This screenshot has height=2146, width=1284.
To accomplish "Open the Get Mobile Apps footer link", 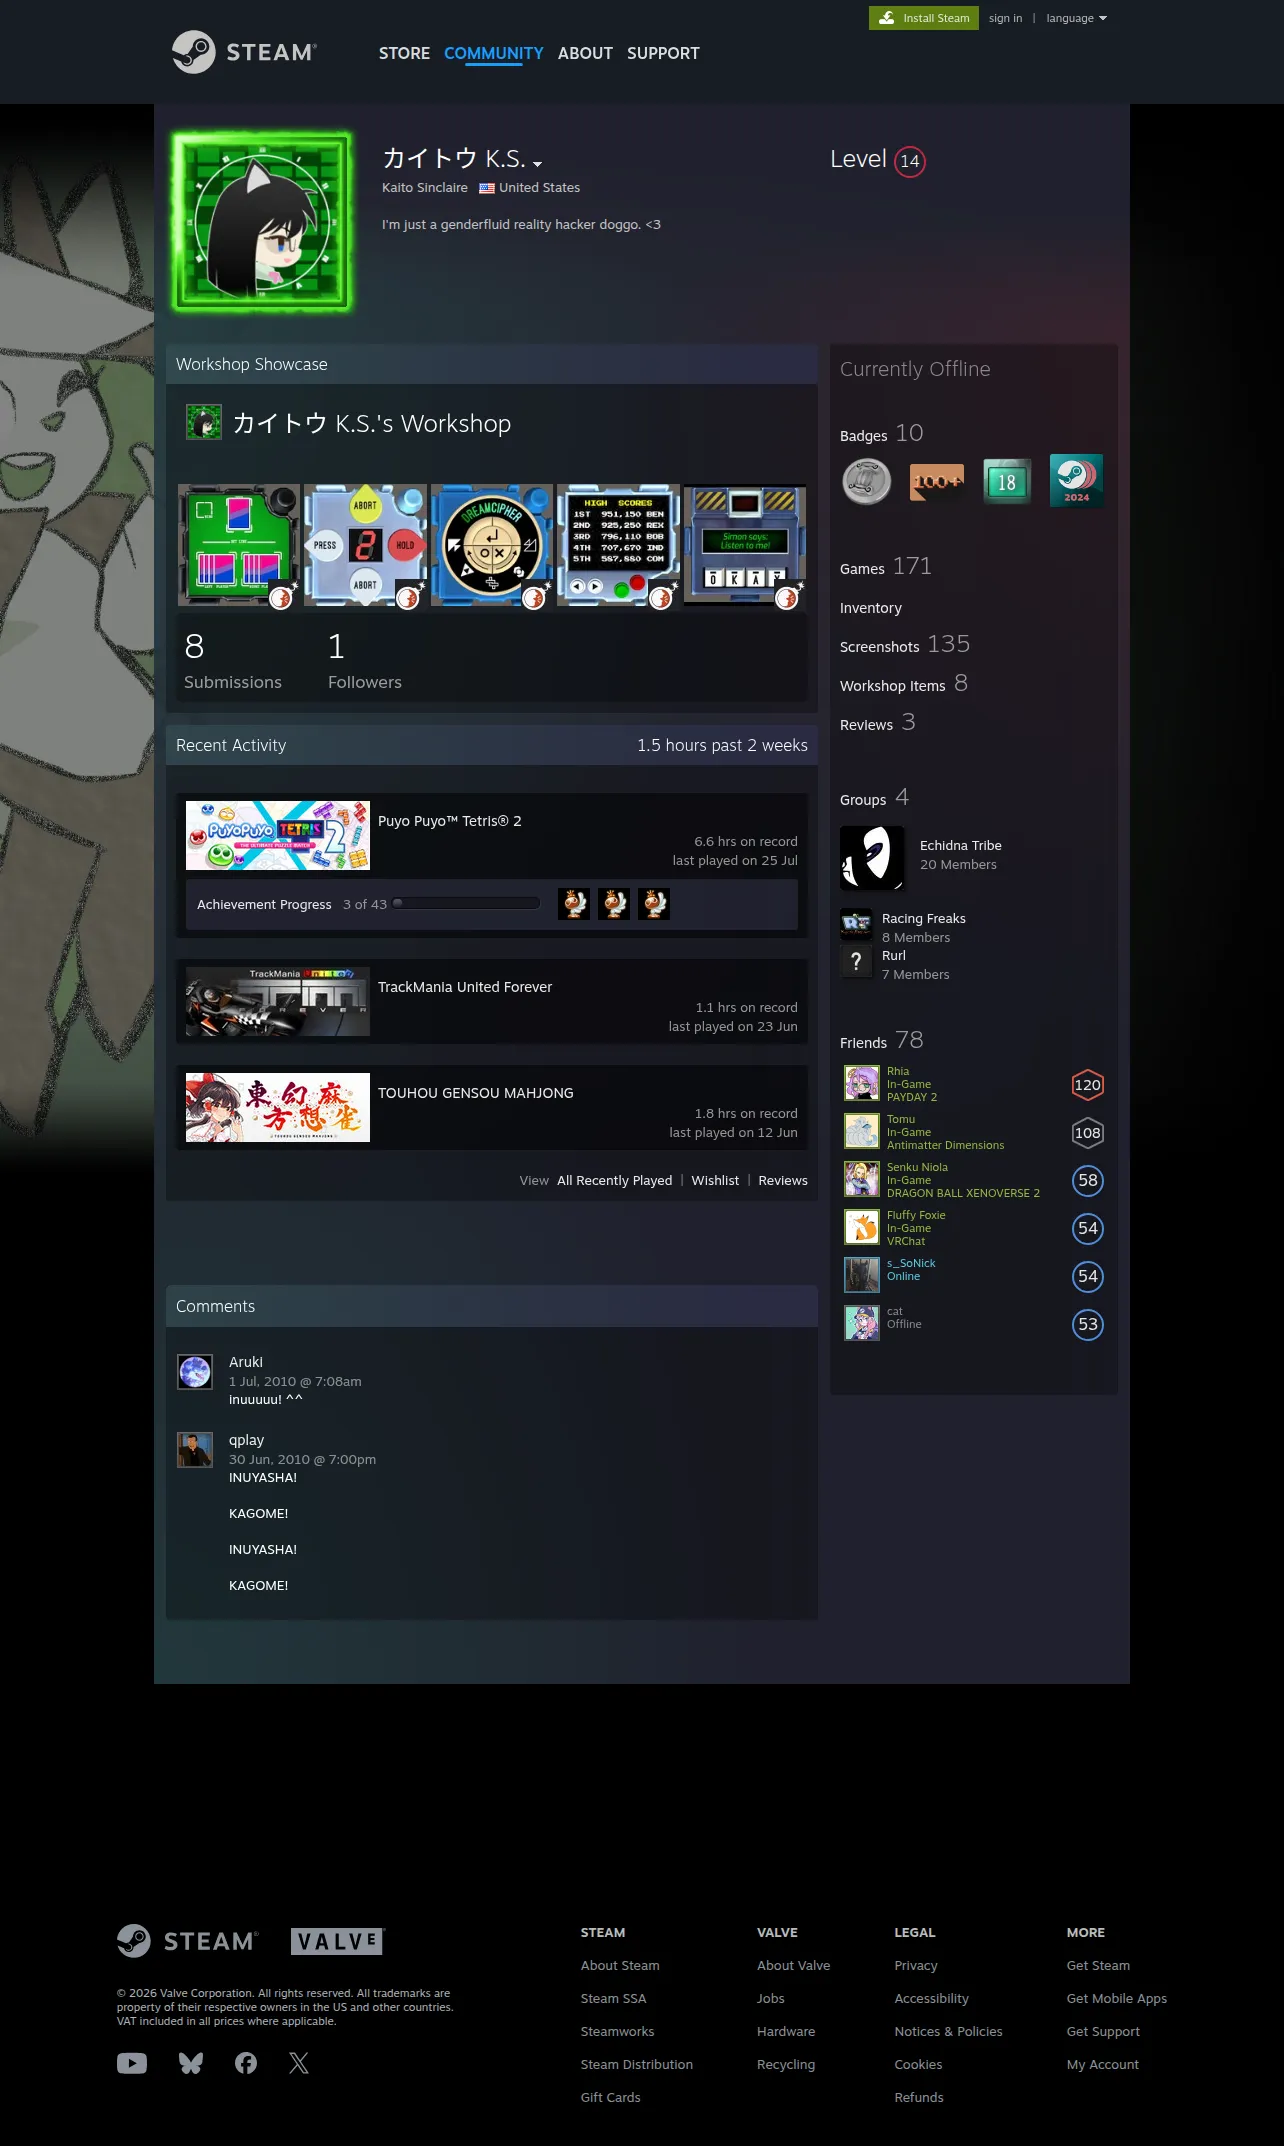I will (1117, 1998).
